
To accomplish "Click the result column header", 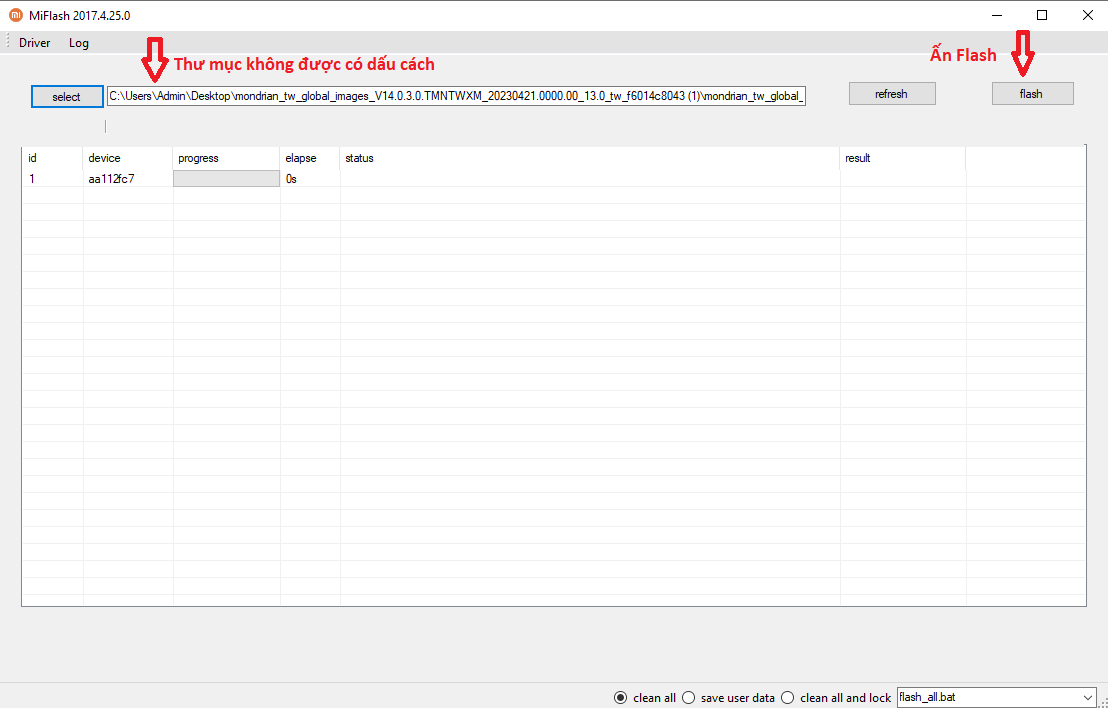I will point(903,158).
